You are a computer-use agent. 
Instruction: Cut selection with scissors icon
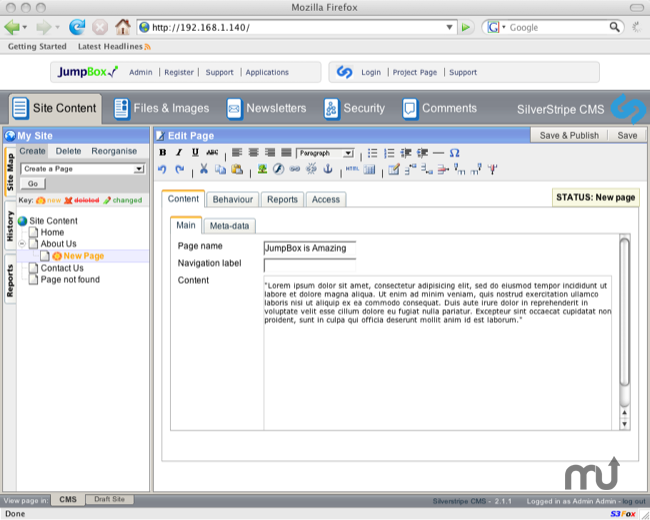point(204,169)
